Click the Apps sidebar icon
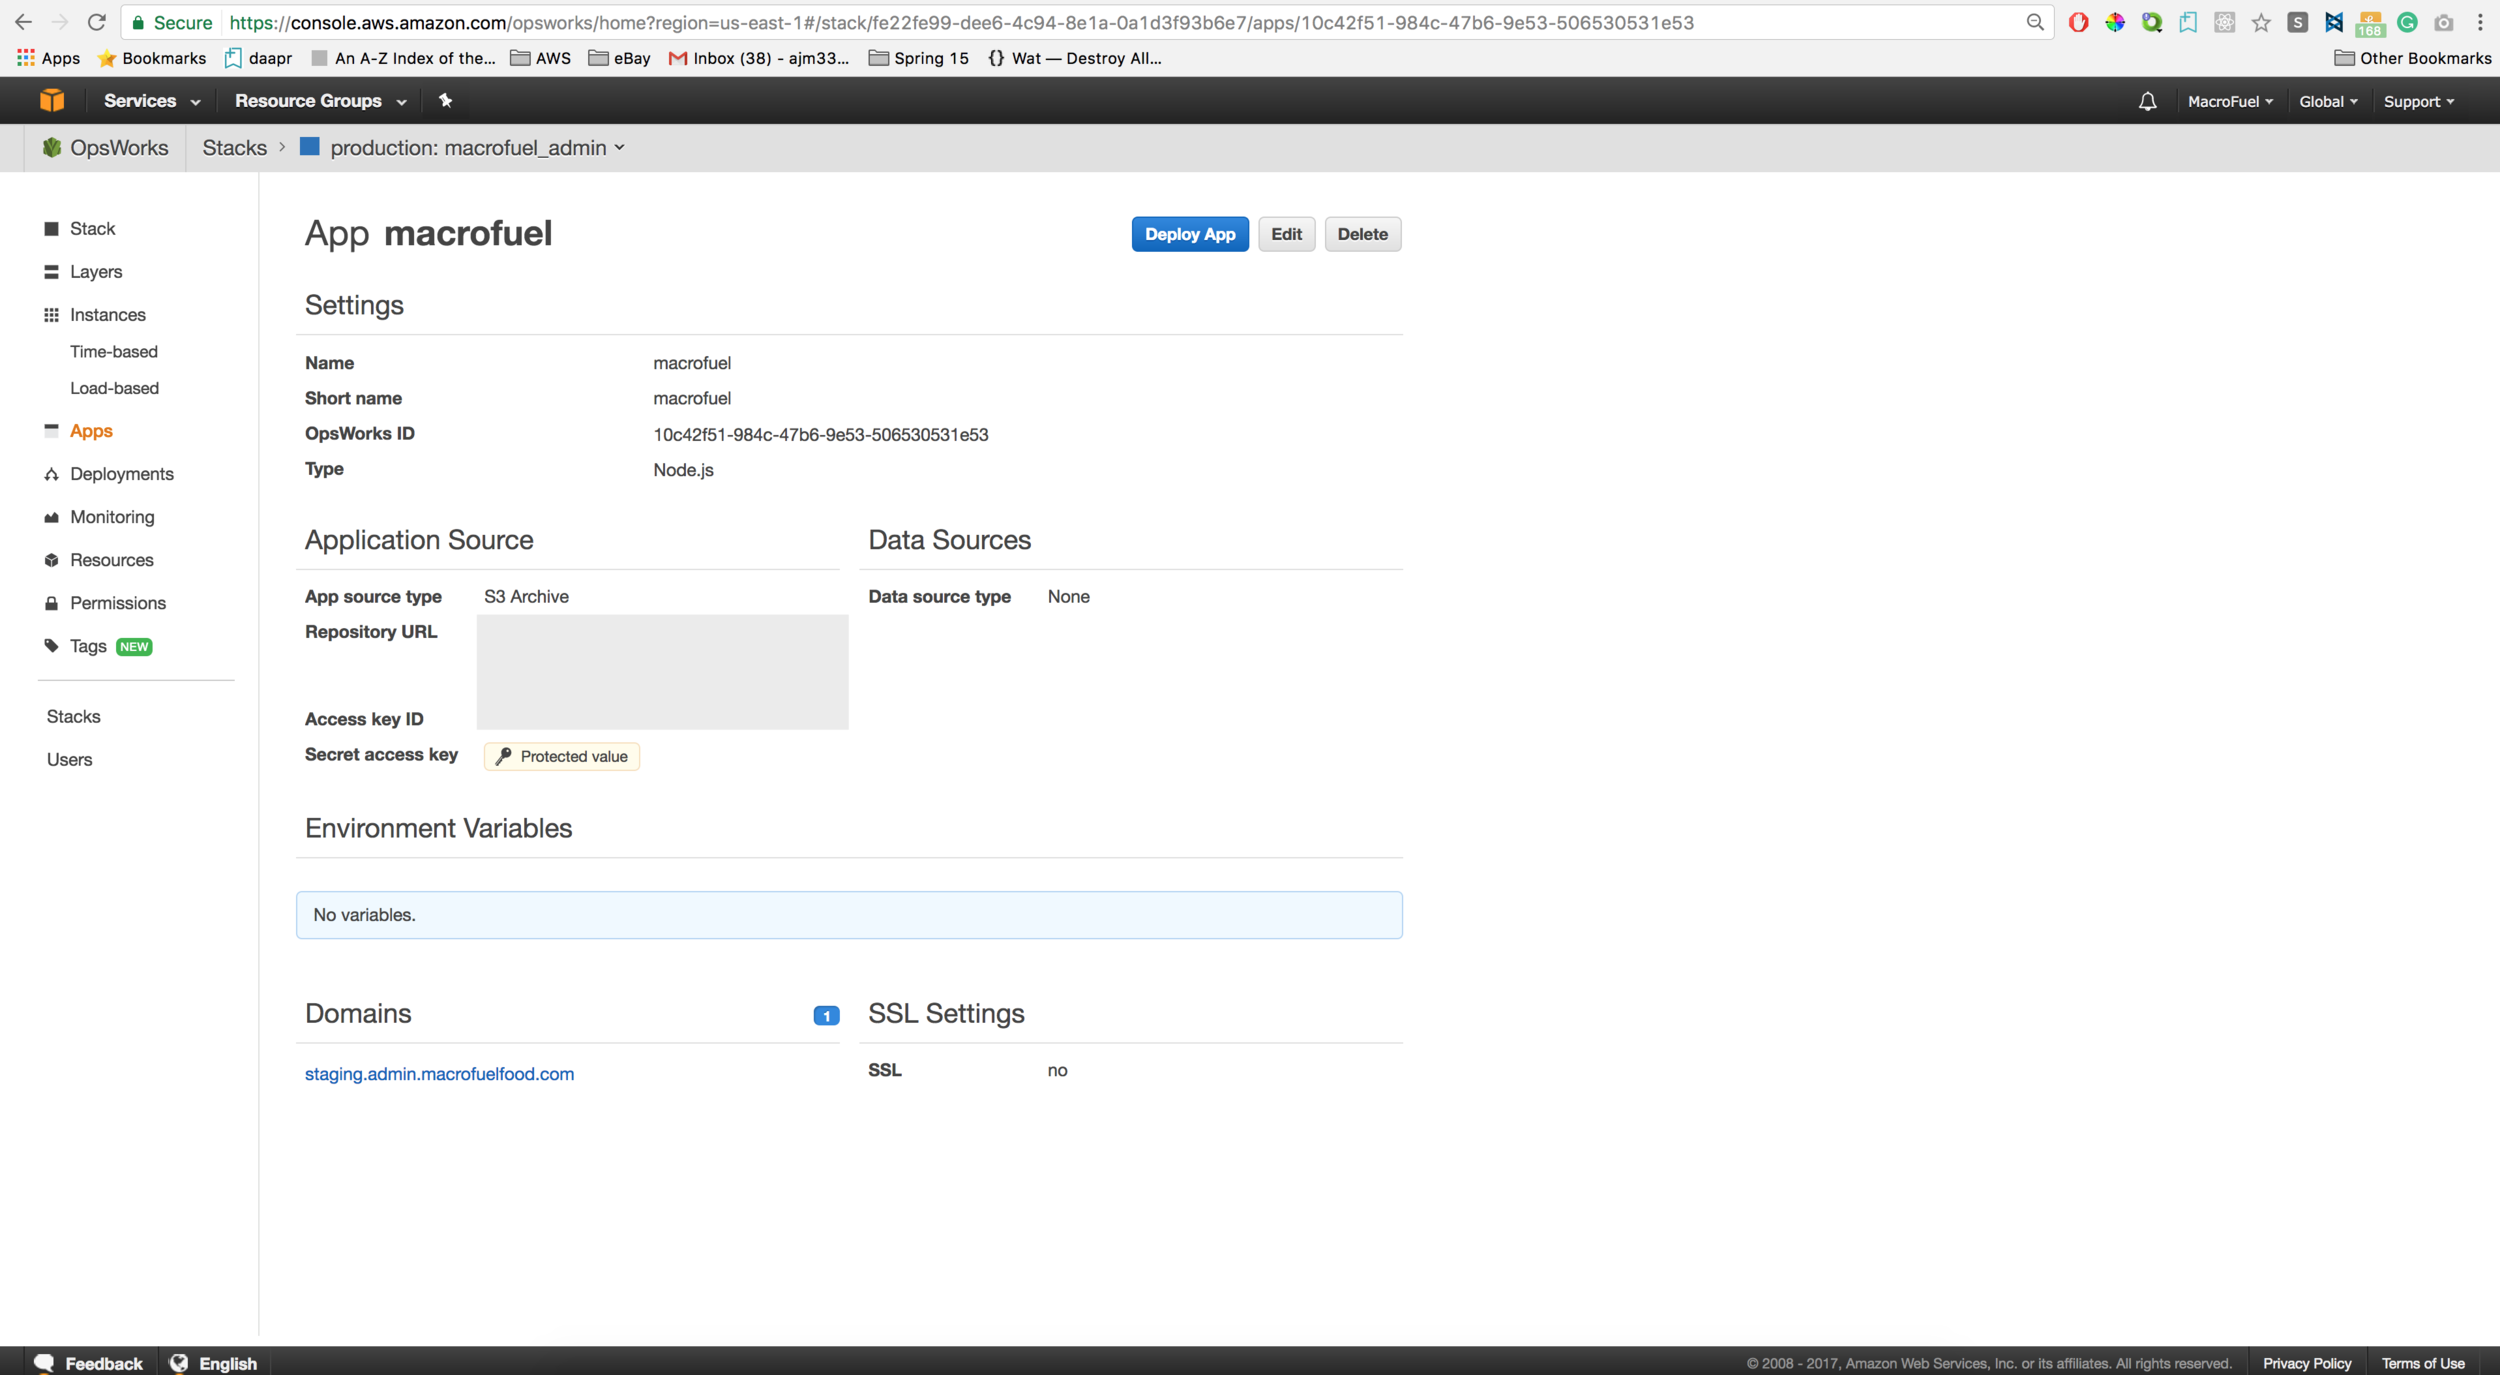Image resolution: width=2500 pixels, height=1375 pixels. [52, 430]
